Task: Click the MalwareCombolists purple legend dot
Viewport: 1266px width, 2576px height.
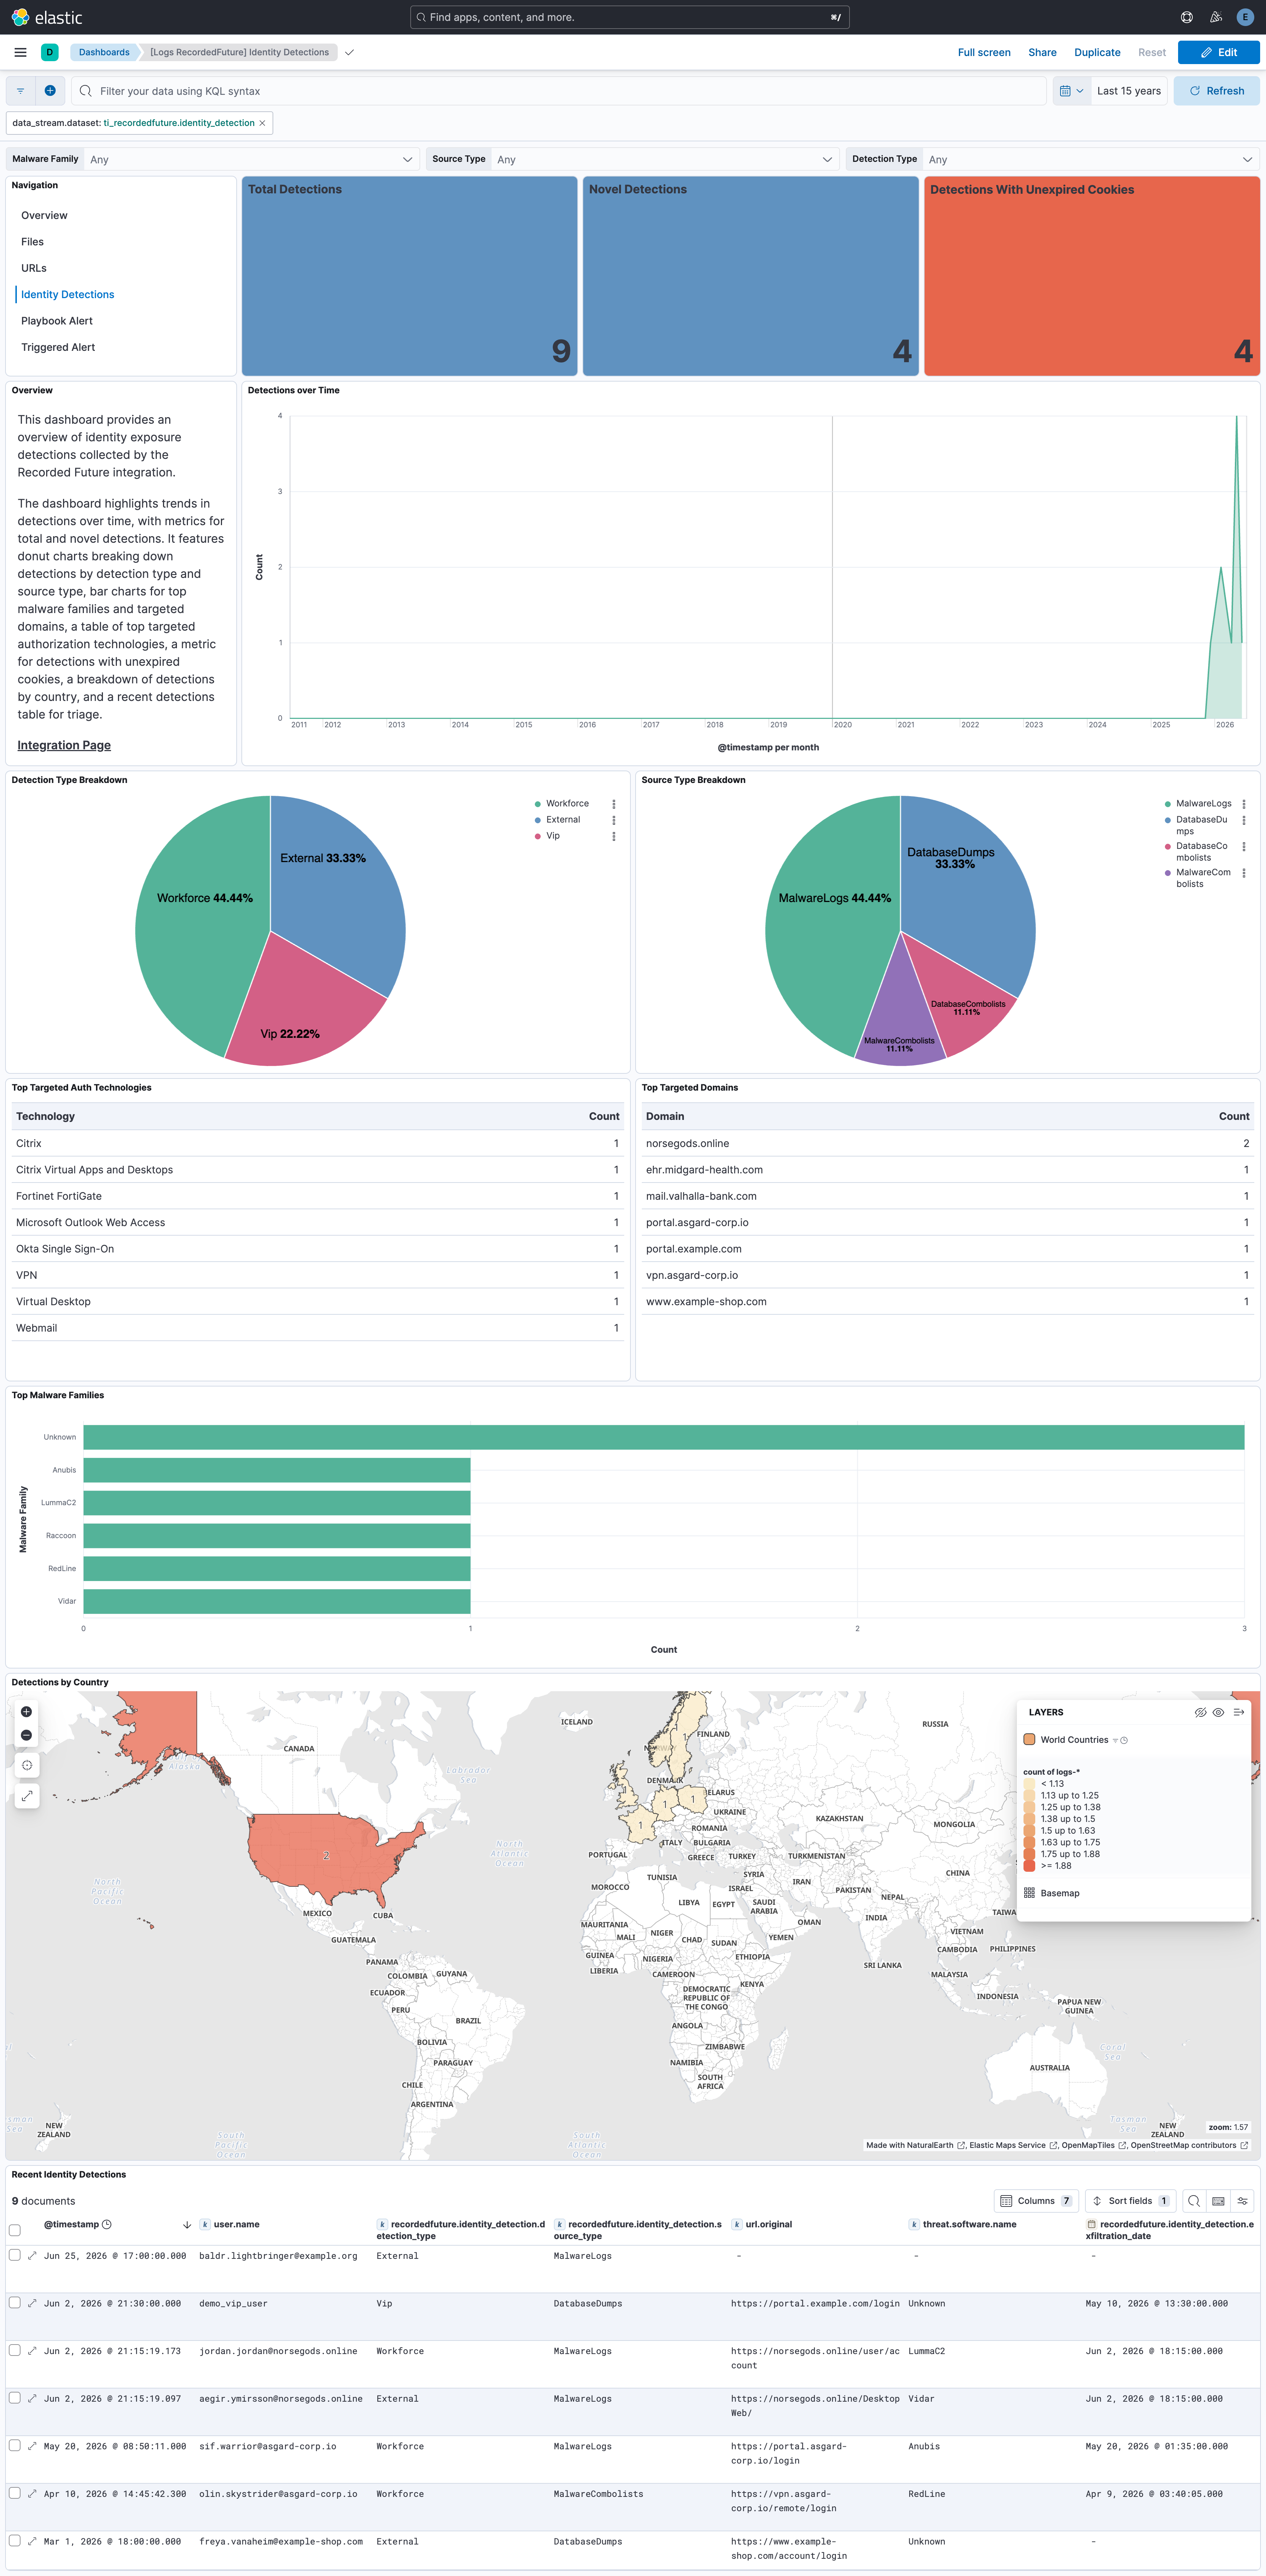Action: pyautogui.click(x=1168, y=873)
